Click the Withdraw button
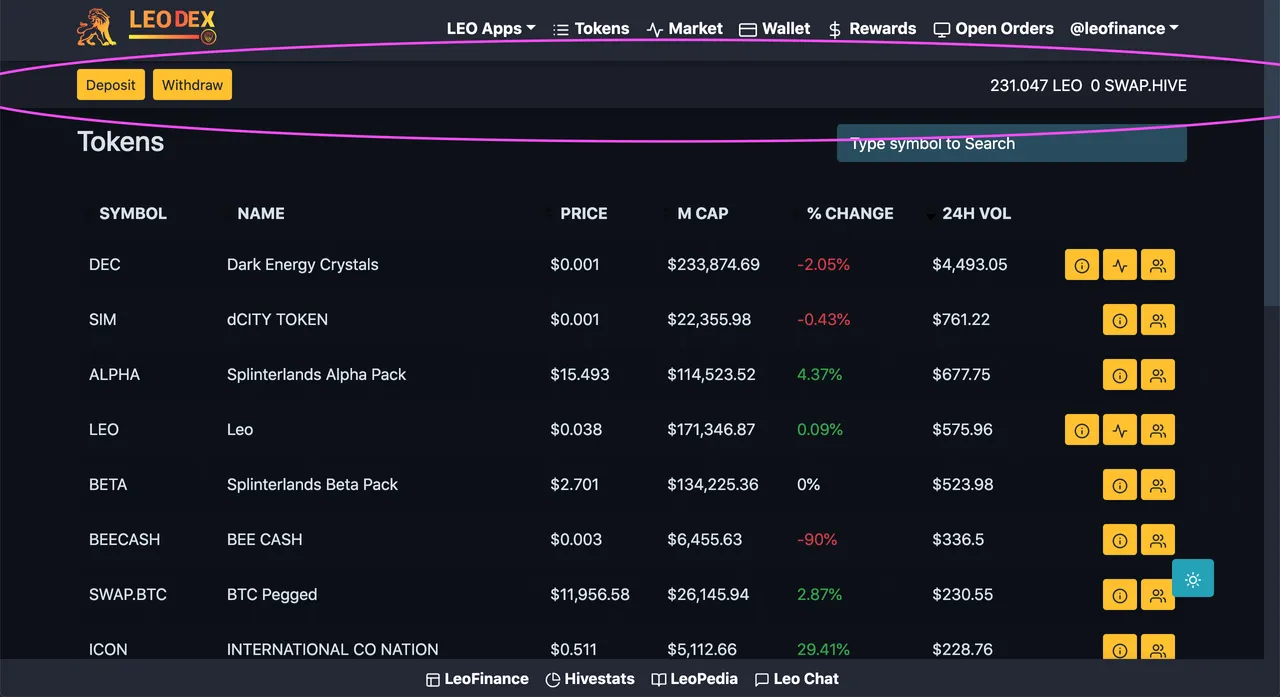This screenshot has height=697, width=1280. pyautogui.click(x=192, y=85)
